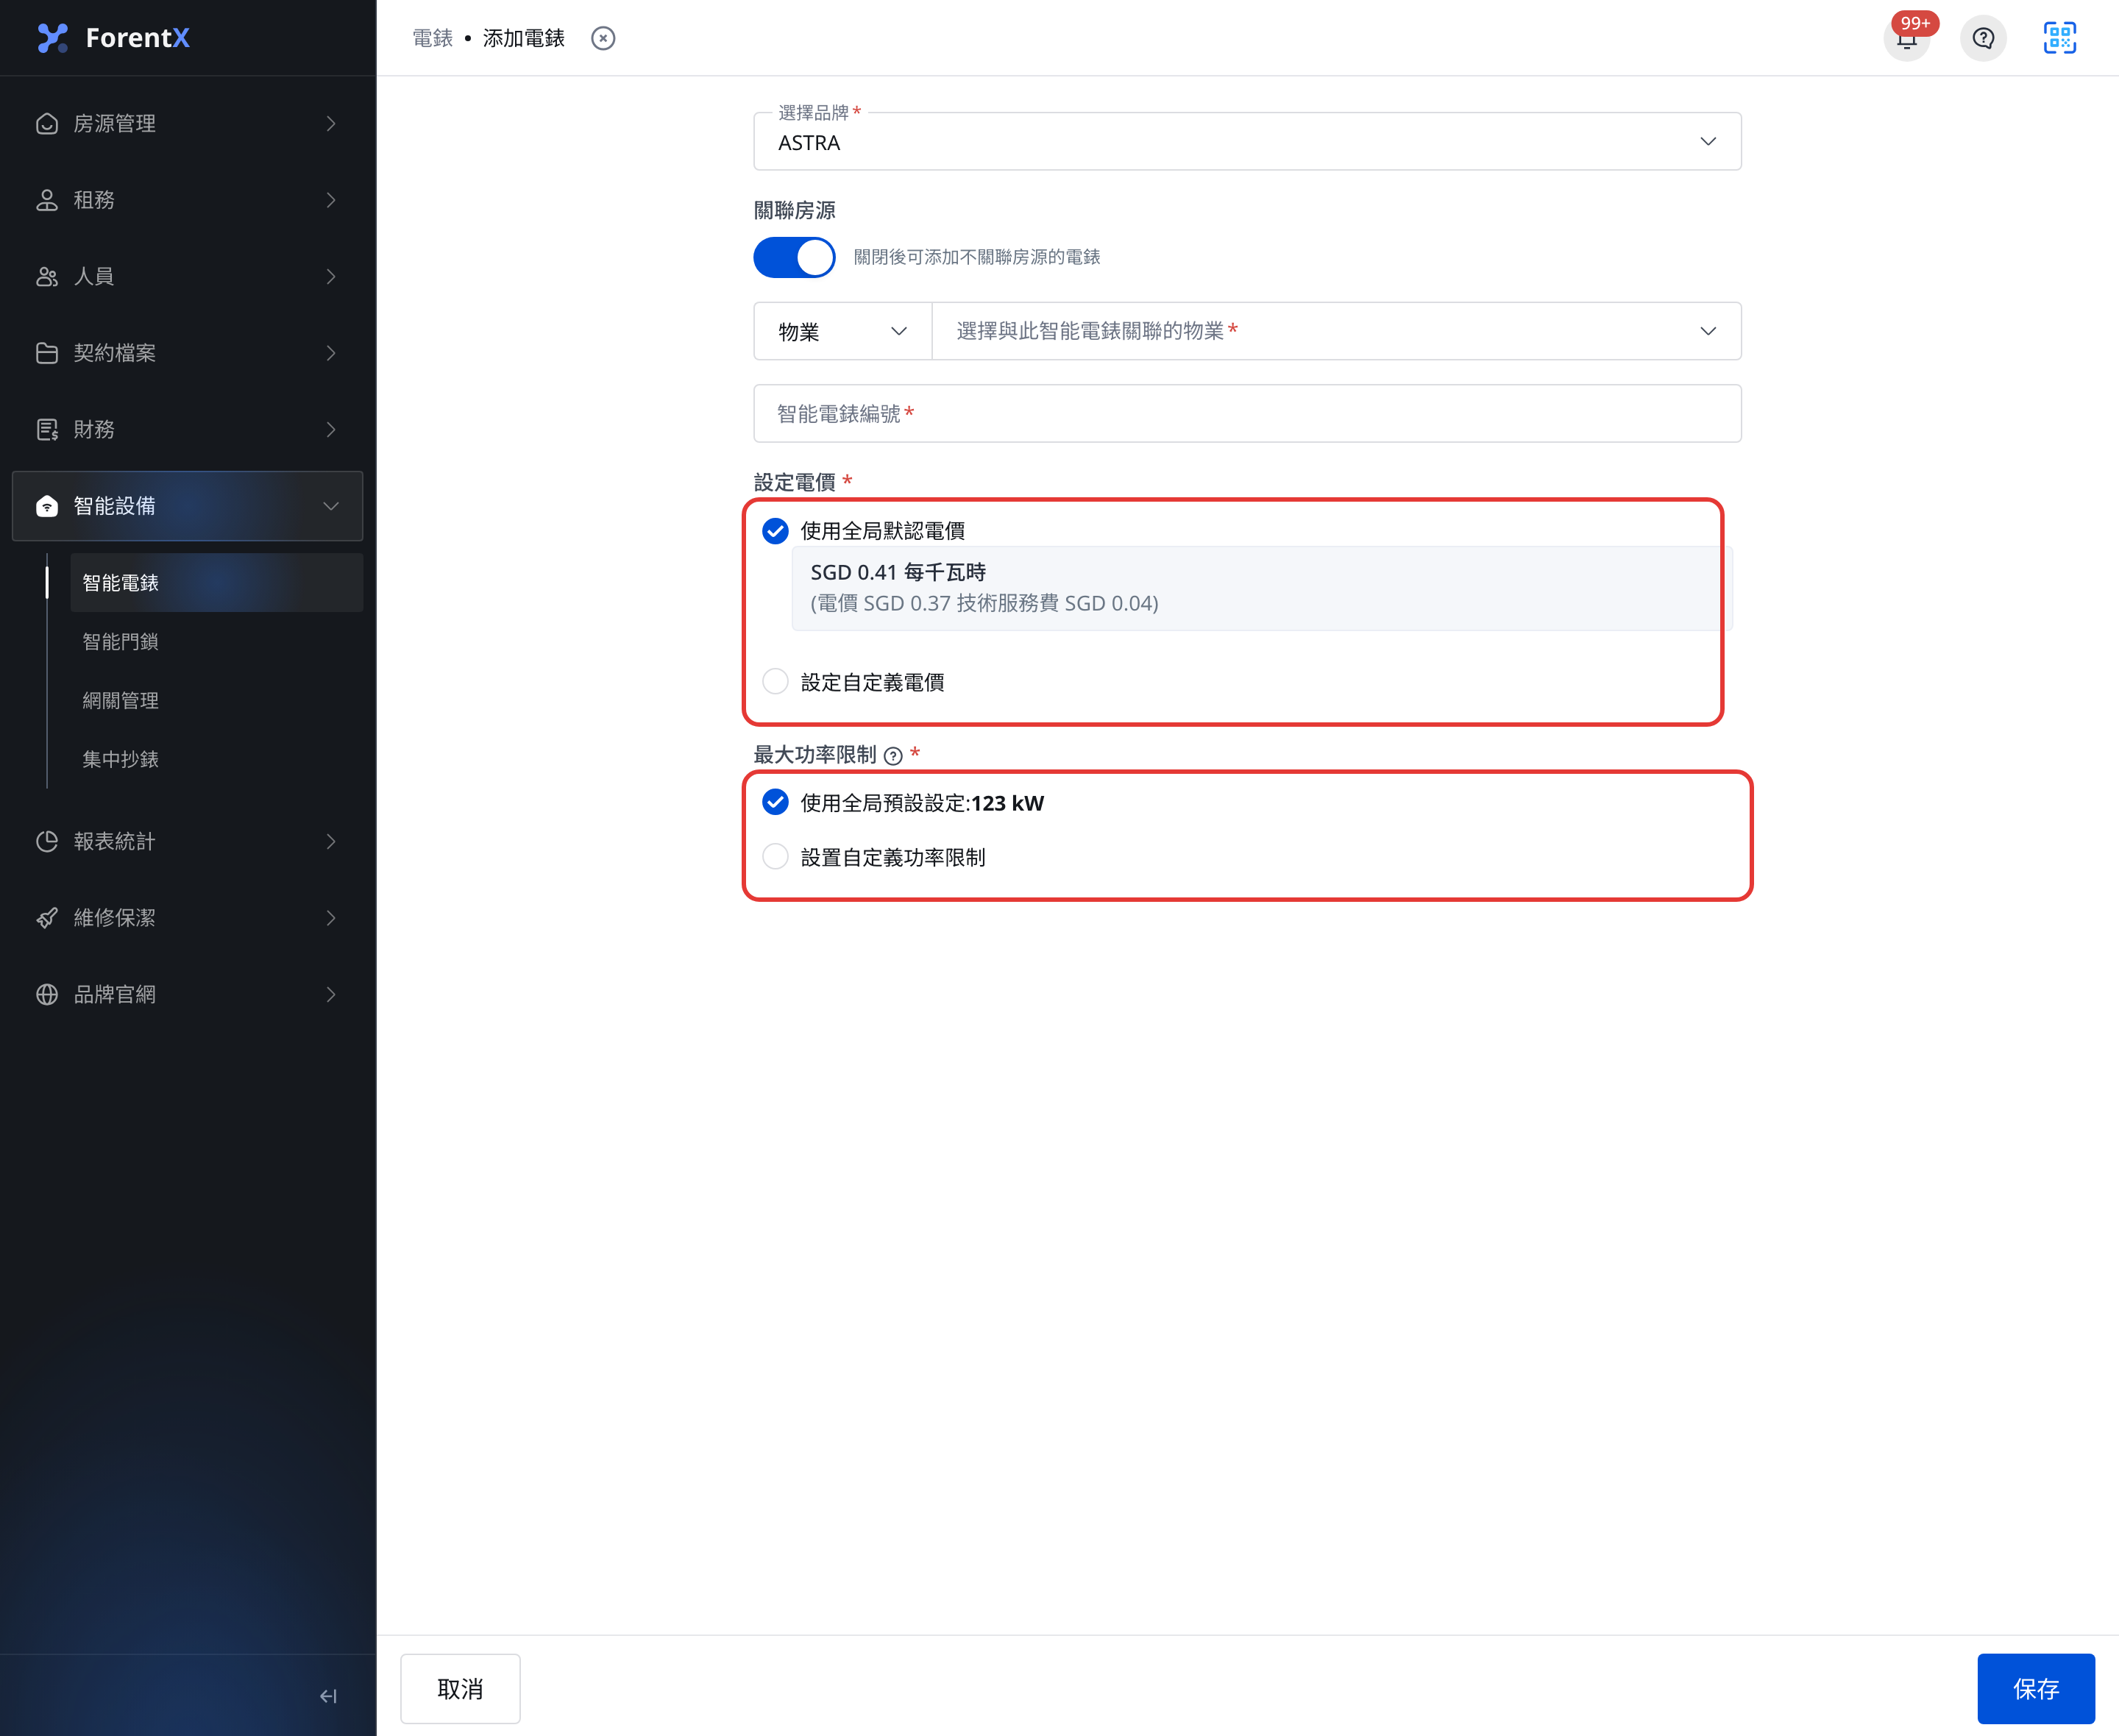This screenshot has height=1736, width=2119.
Task: Click the 財務 finance icon
Action: click(47, 430)
